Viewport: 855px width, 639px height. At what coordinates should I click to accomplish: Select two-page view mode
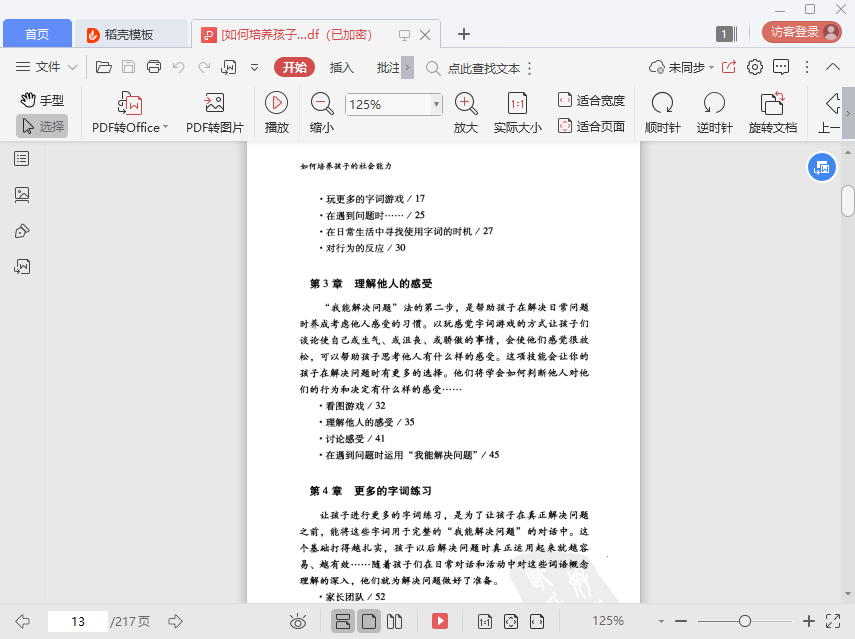394,621
